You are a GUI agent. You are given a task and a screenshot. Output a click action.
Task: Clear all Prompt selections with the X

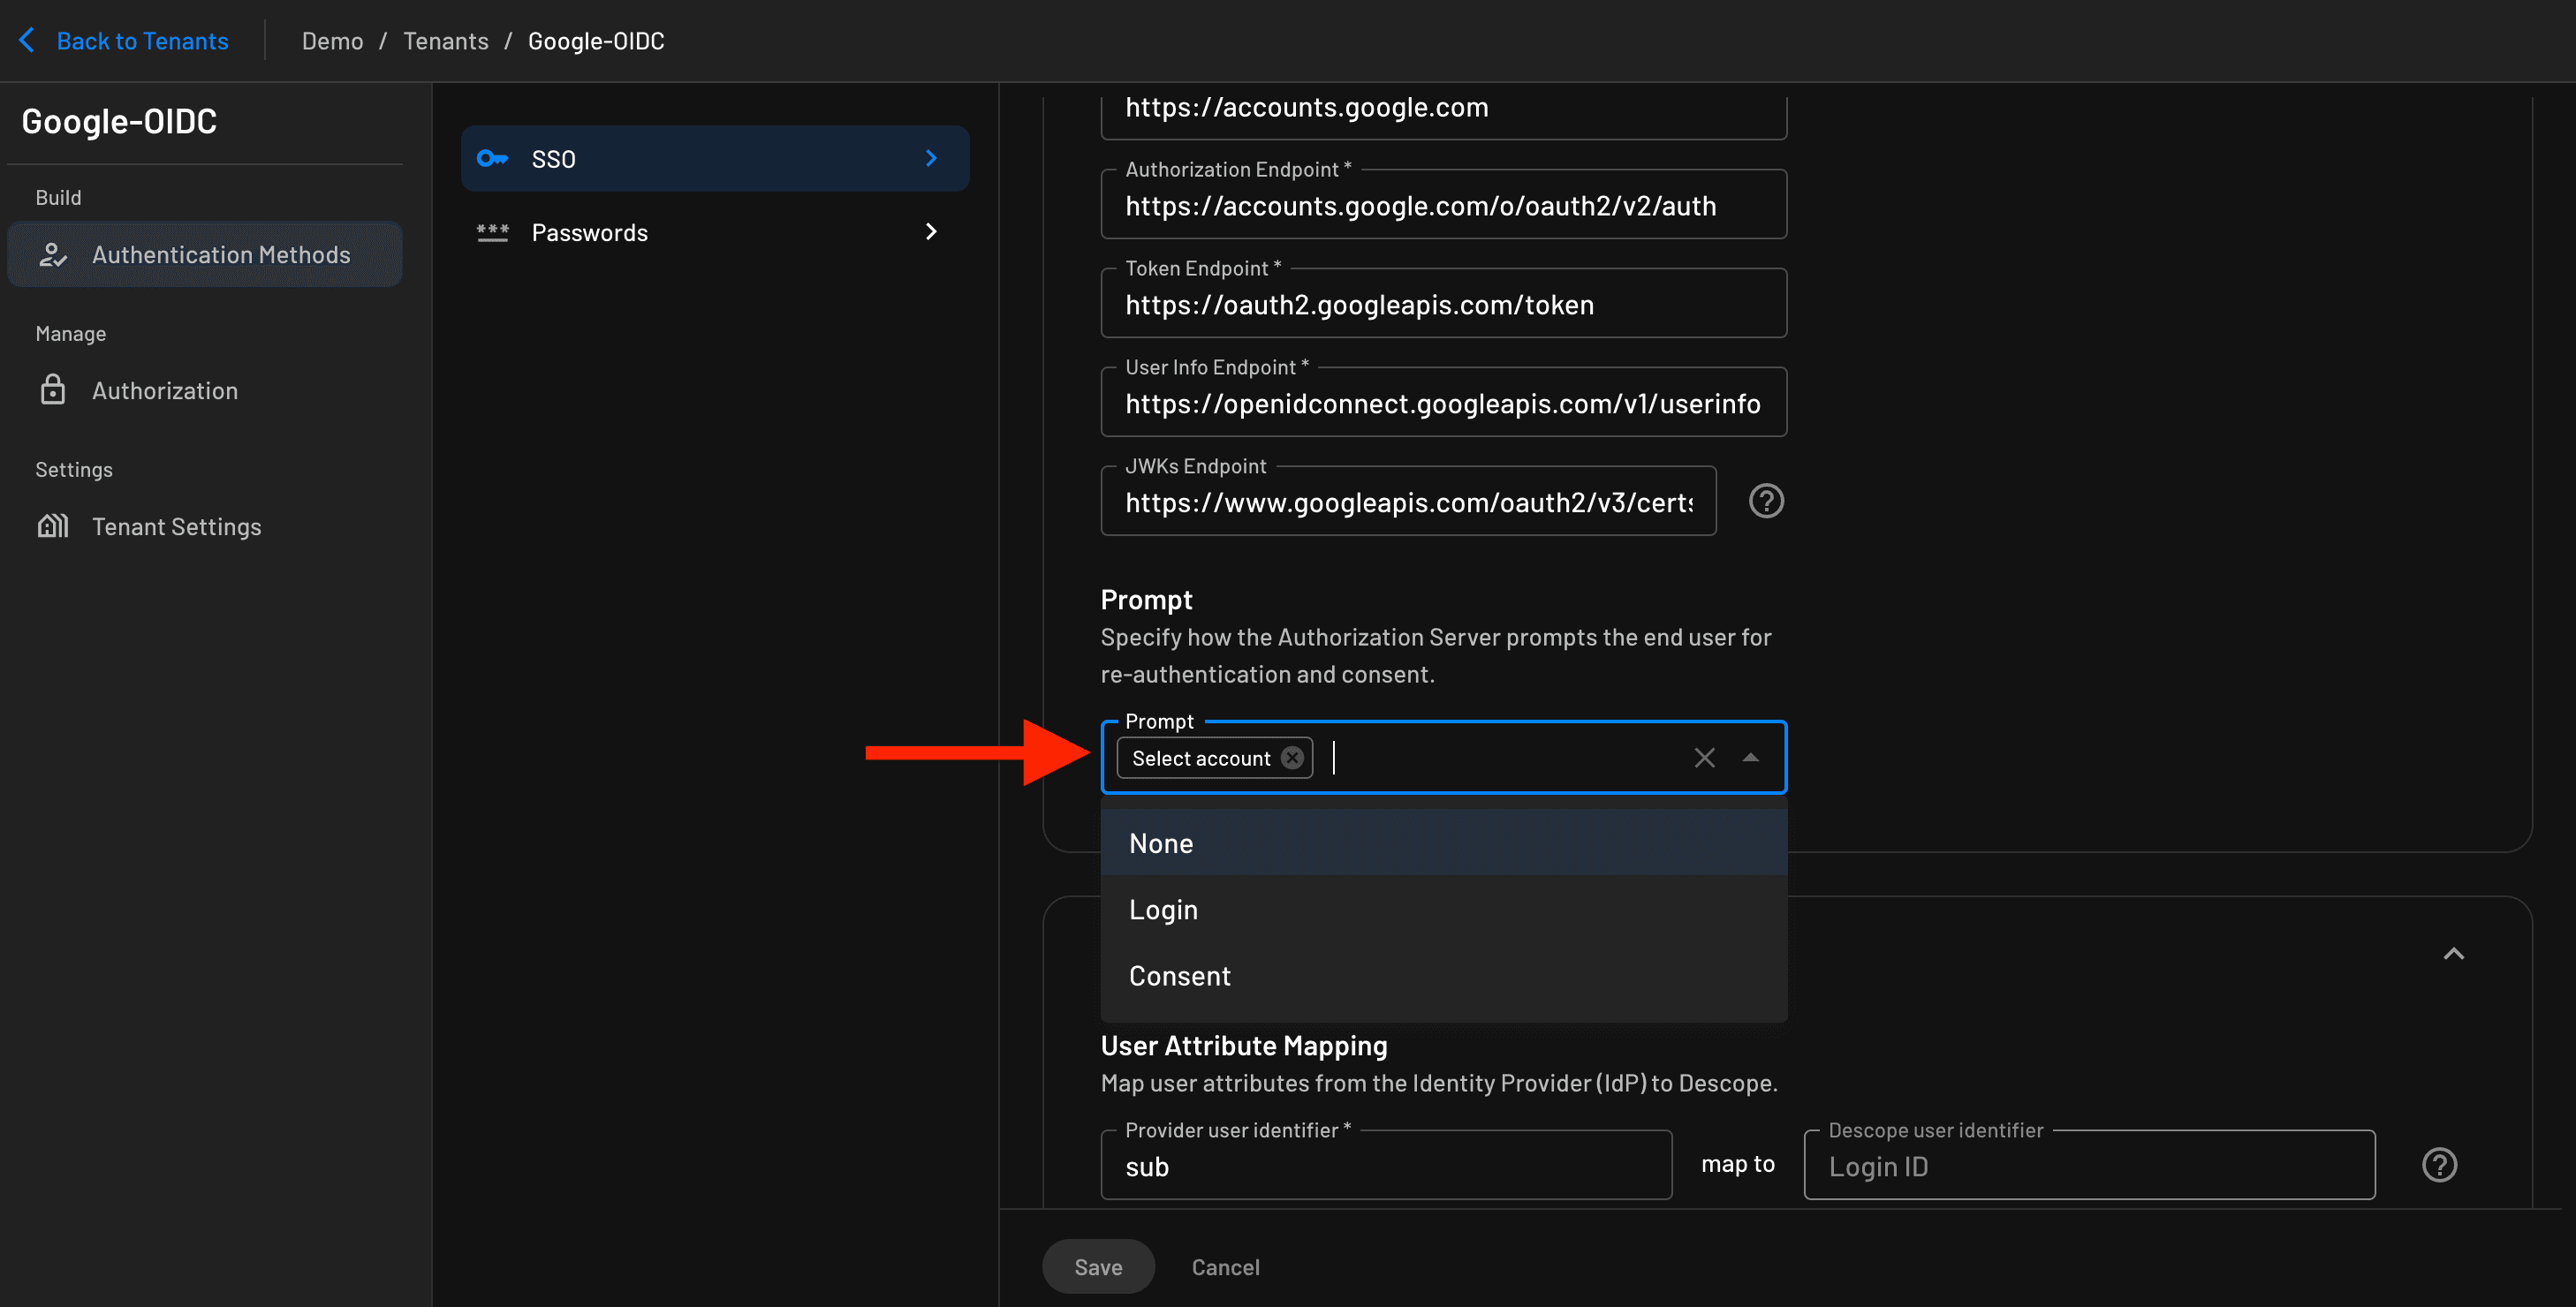(x=1704, y=757)
